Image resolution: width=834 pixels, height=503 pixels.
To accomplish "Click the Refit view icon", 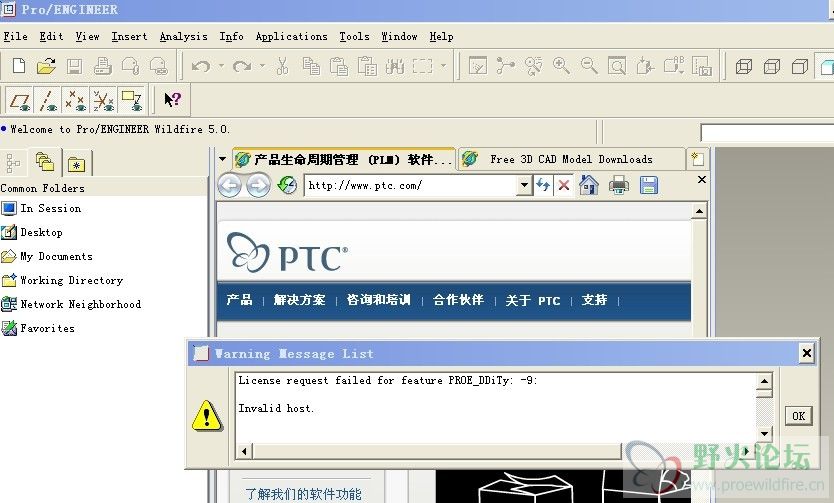I will click(617, 66).
